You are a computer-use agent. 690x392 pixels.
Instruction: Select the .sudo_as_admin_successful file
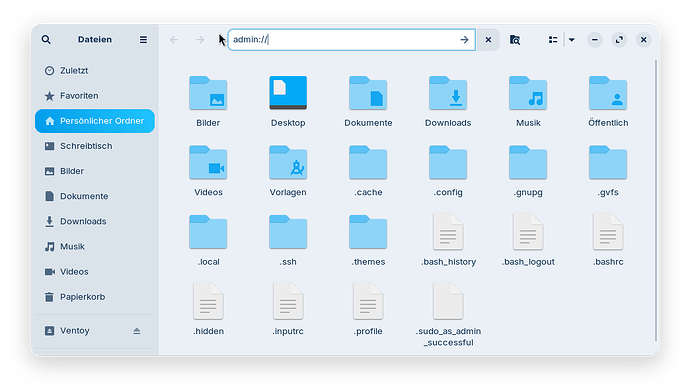tap(448, 301)
